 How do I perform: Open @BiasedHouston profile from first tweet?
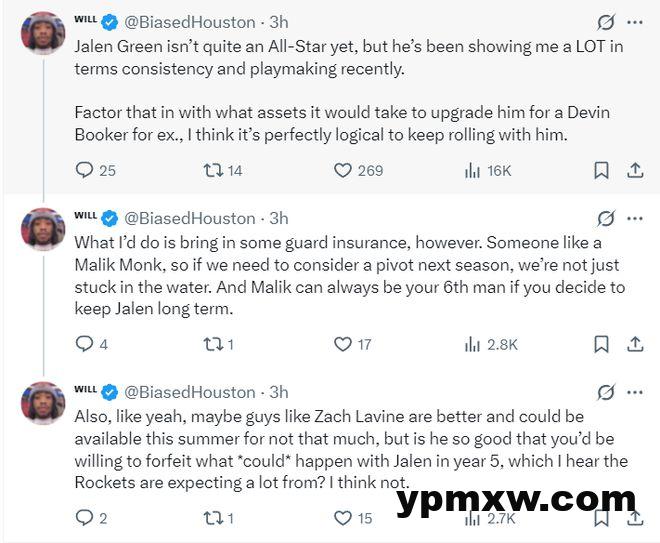pos(189,22)
